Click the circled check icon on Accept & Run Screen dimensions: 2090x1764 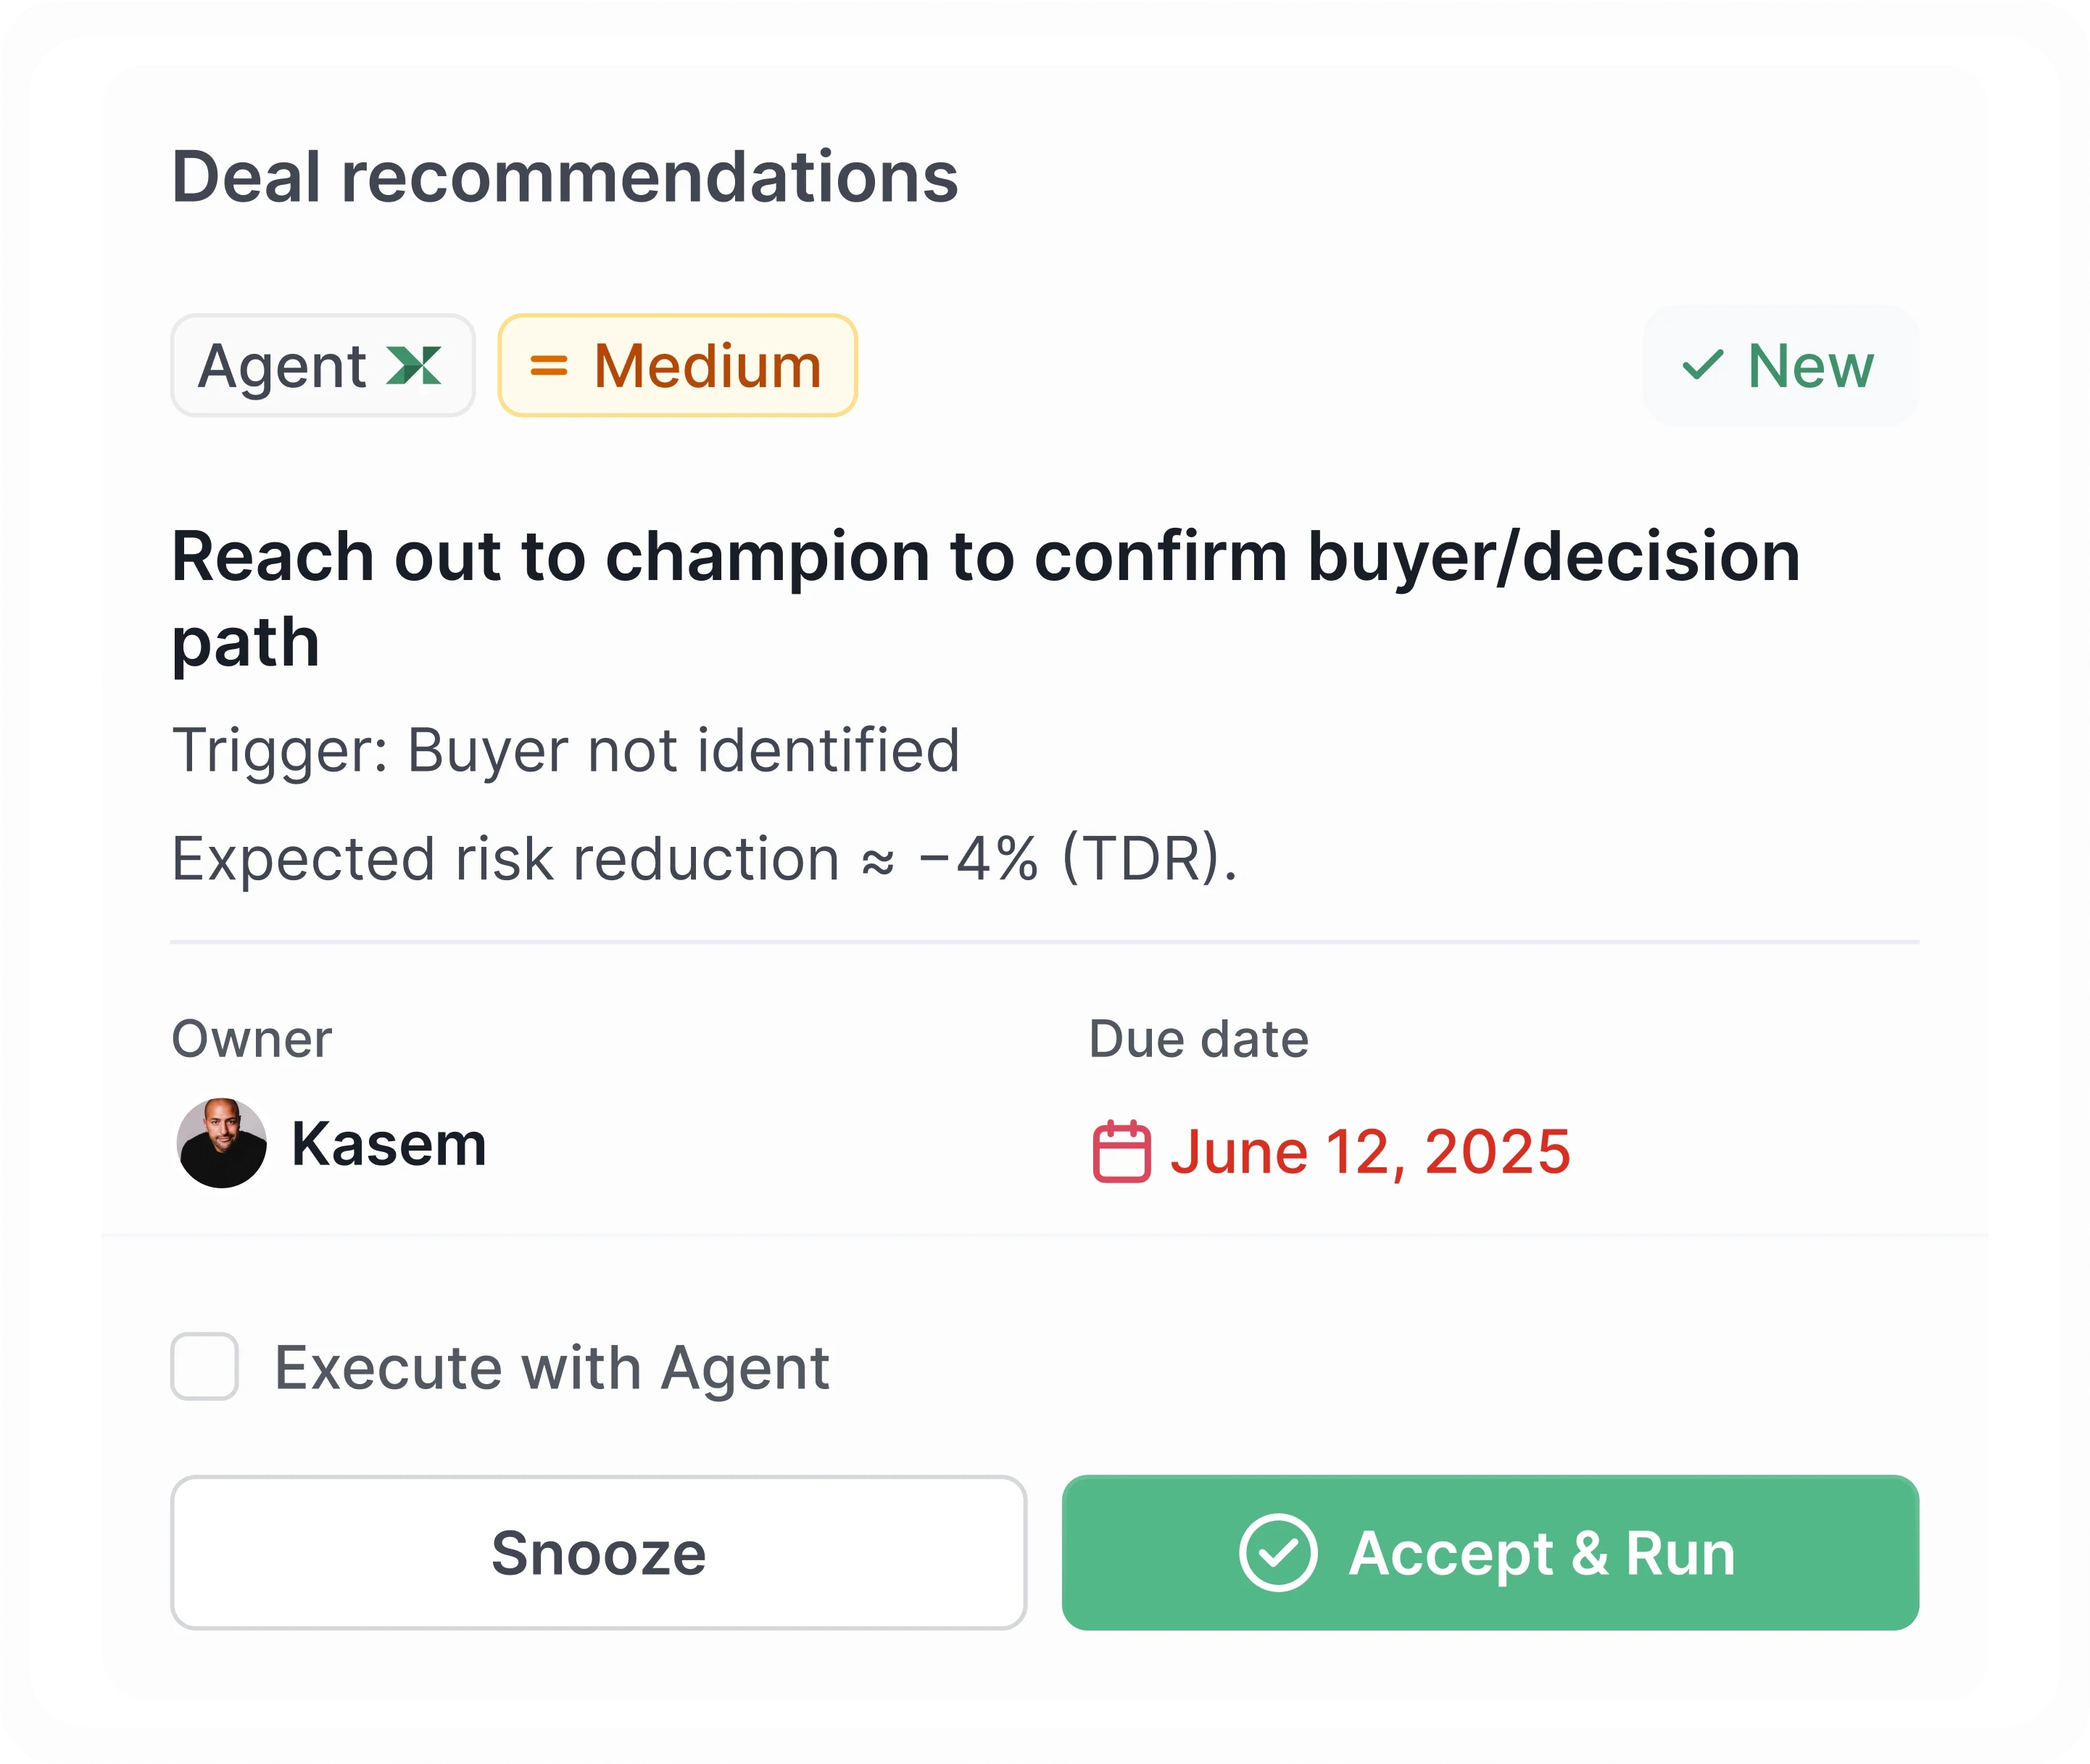pyautogui.click(x=1277, y=1553)
